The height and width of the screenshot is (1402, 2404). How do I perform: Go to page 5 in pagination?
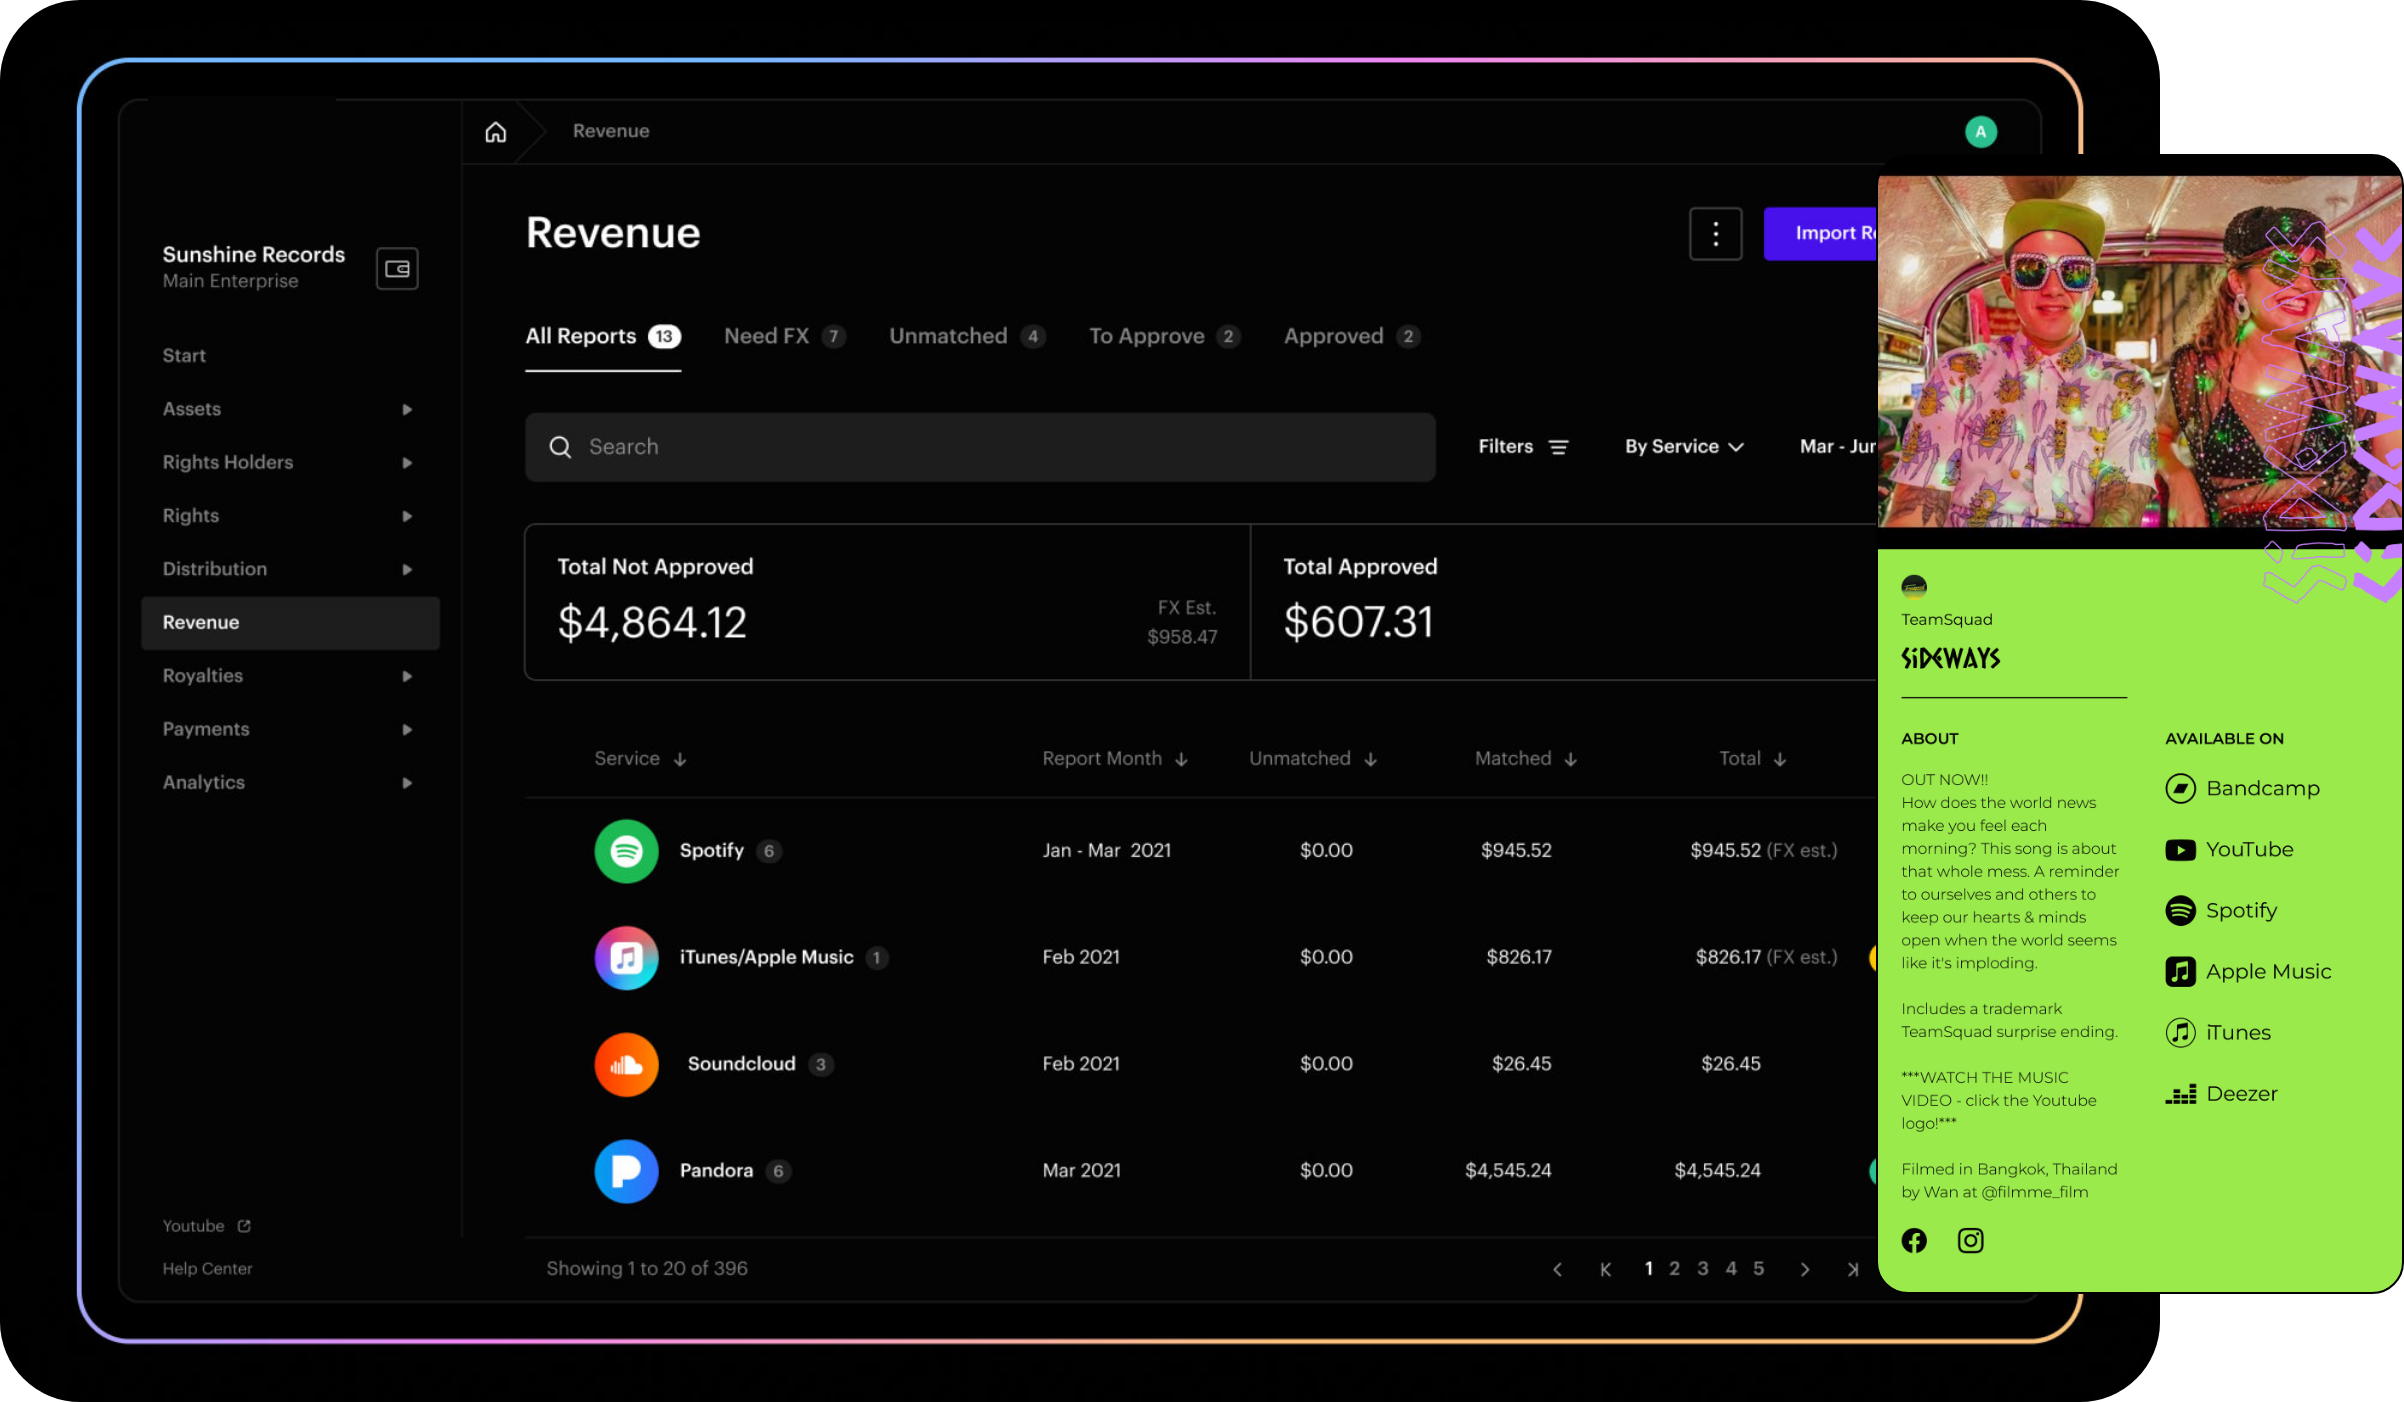point(1759,1269)
